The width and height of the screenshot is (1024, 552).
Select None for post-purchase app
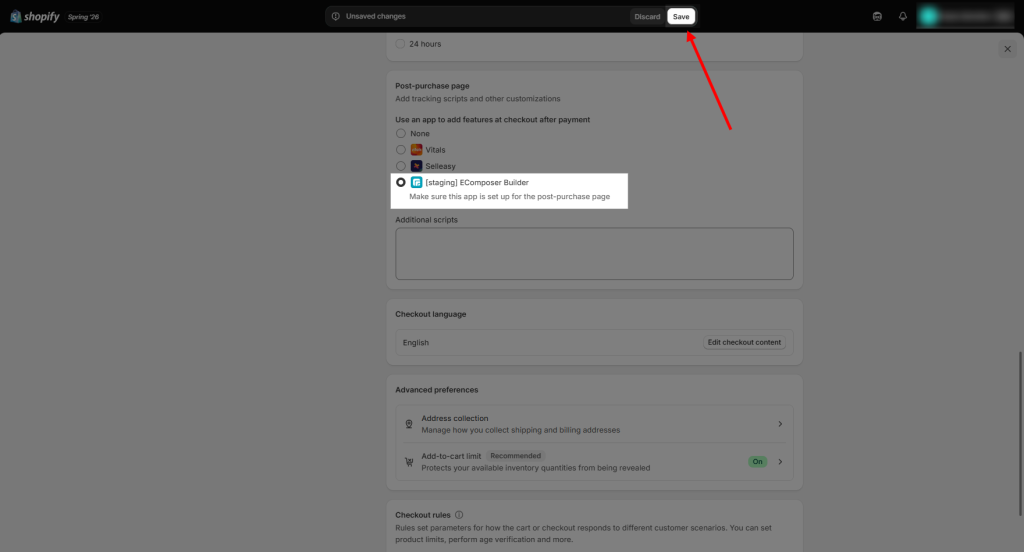(400, 133)
